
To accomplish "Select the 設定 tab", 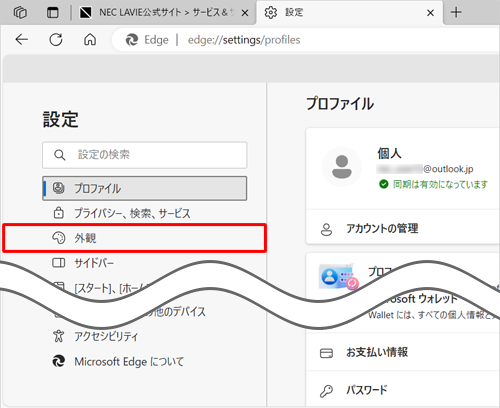I will [x=349, y=13].
